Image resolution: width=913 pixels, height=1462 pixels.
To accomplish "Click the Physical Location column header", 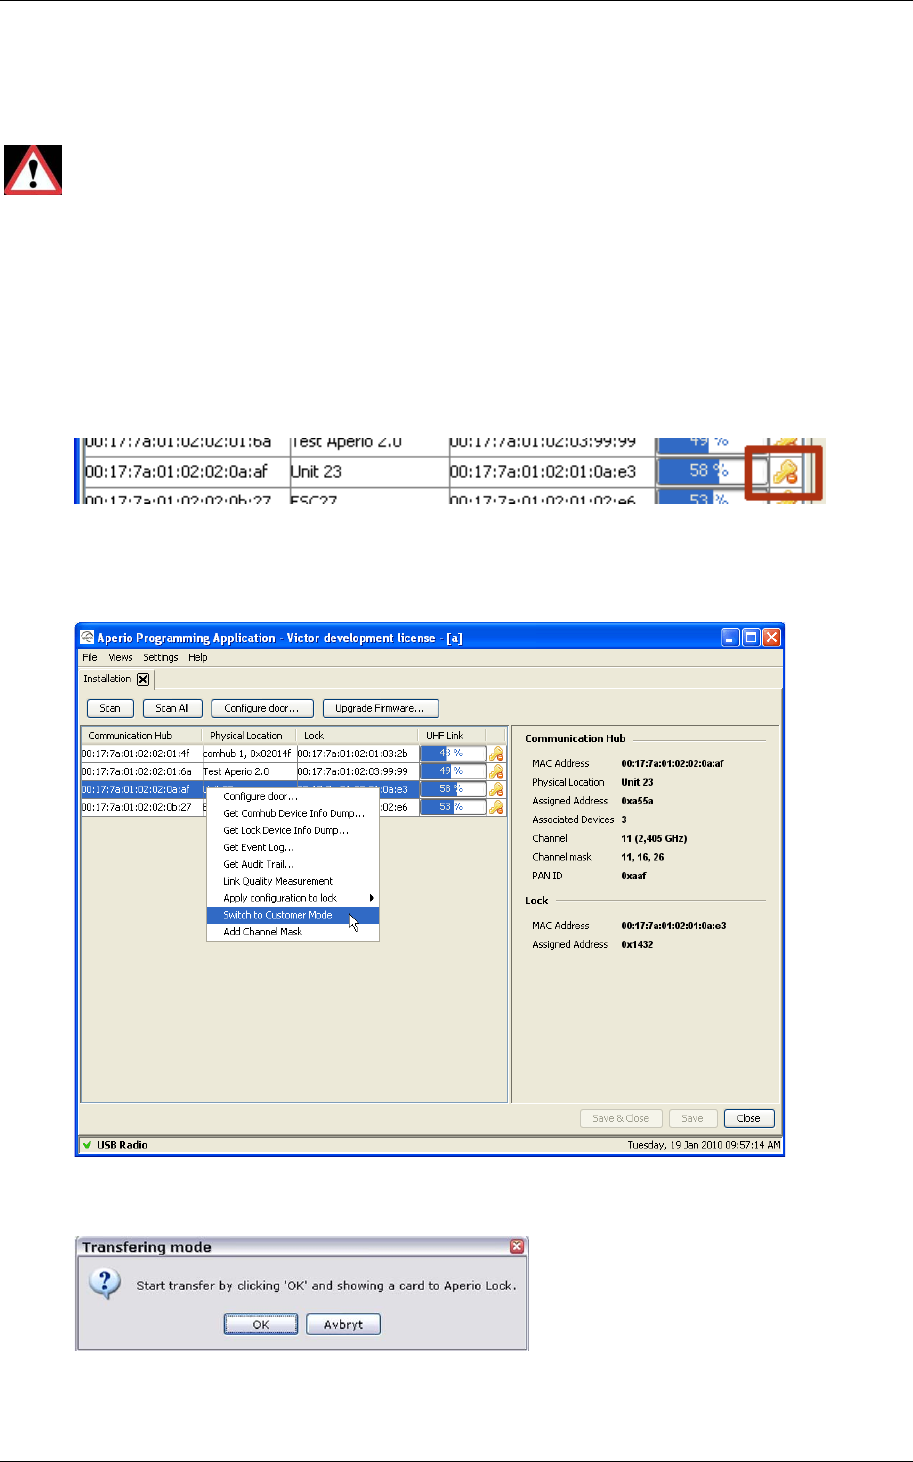I will coord(249,735).
